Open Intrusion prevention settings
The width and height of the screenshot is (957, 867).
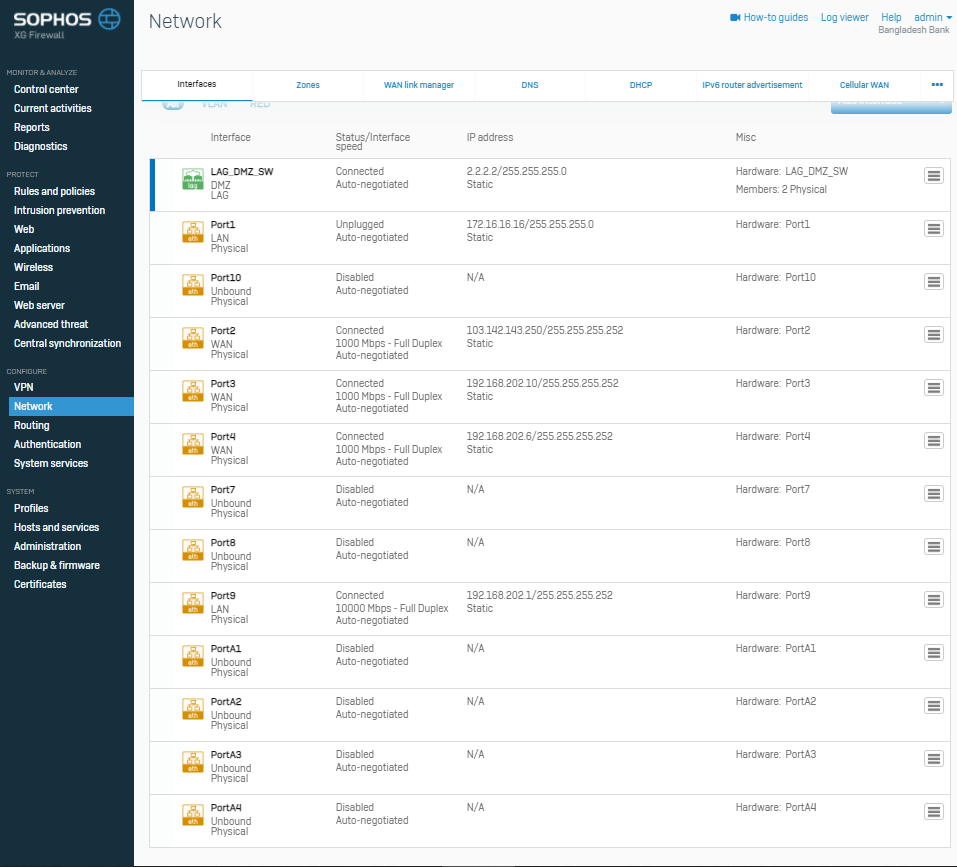point(60,210)
